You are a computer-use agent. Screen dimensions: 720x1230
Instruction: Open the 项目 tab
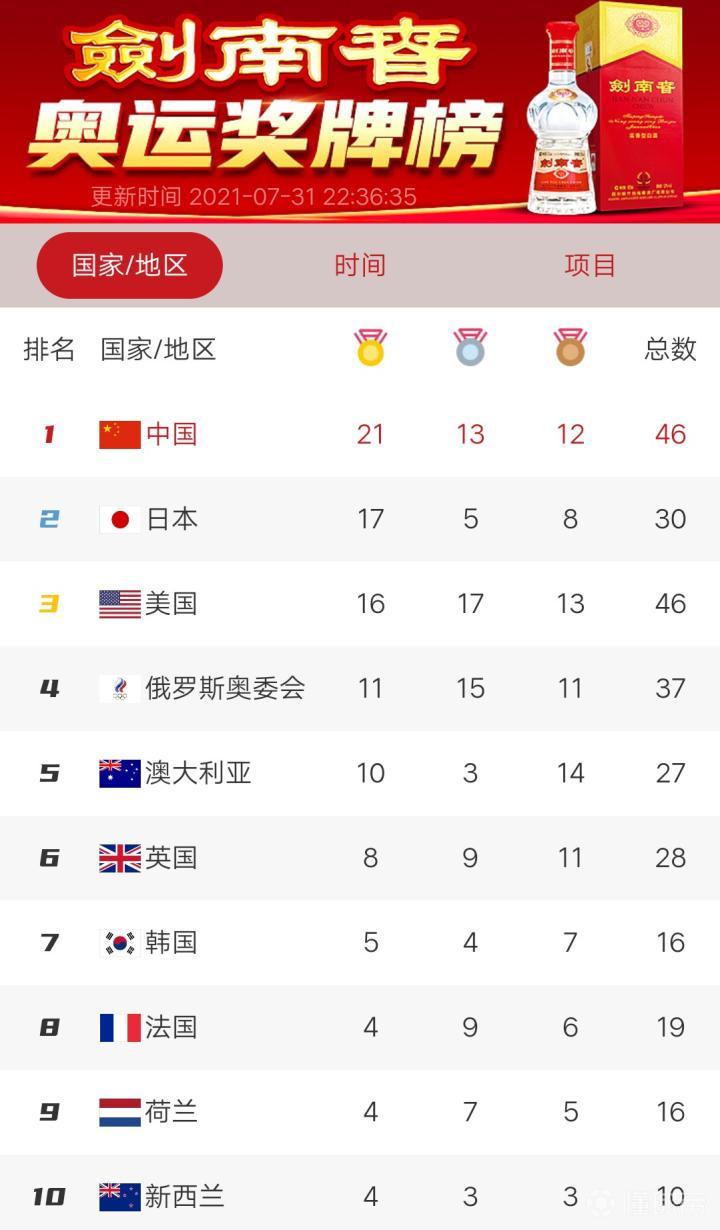[x=590, y=265]
